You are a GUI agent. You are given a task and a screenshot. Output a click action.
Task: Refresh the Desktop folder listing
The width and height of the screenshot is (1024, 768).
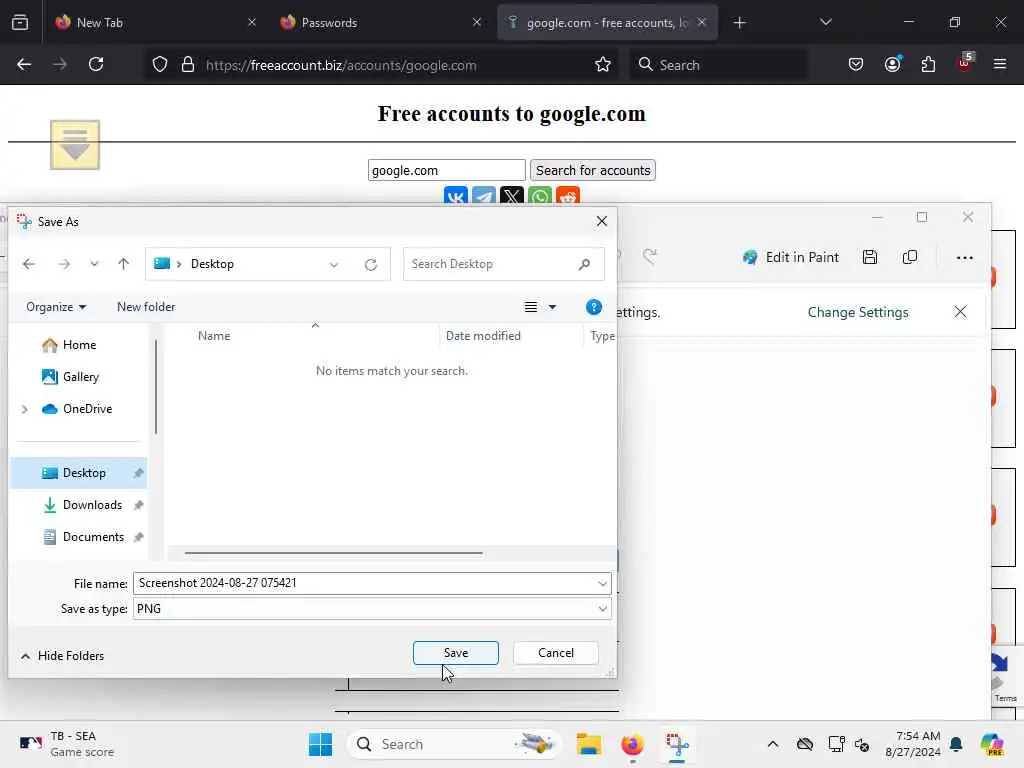371,264
